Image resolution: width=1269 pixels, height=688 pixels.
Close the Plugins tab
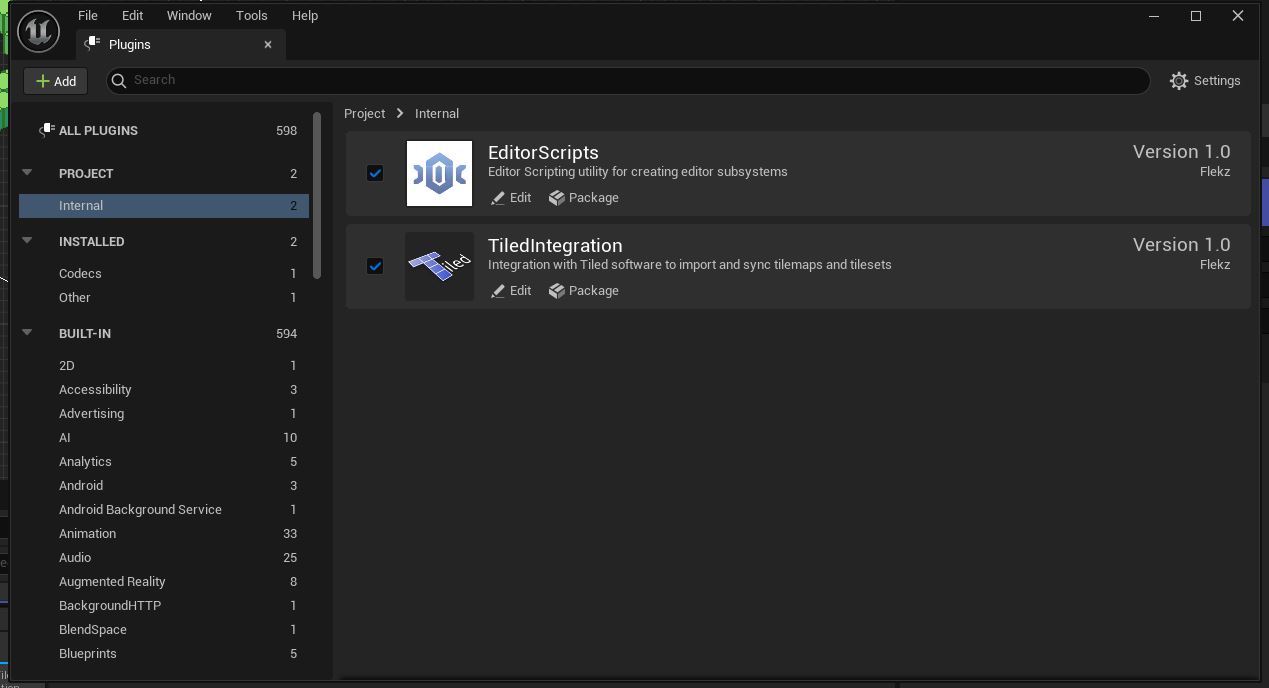point(268,44)
